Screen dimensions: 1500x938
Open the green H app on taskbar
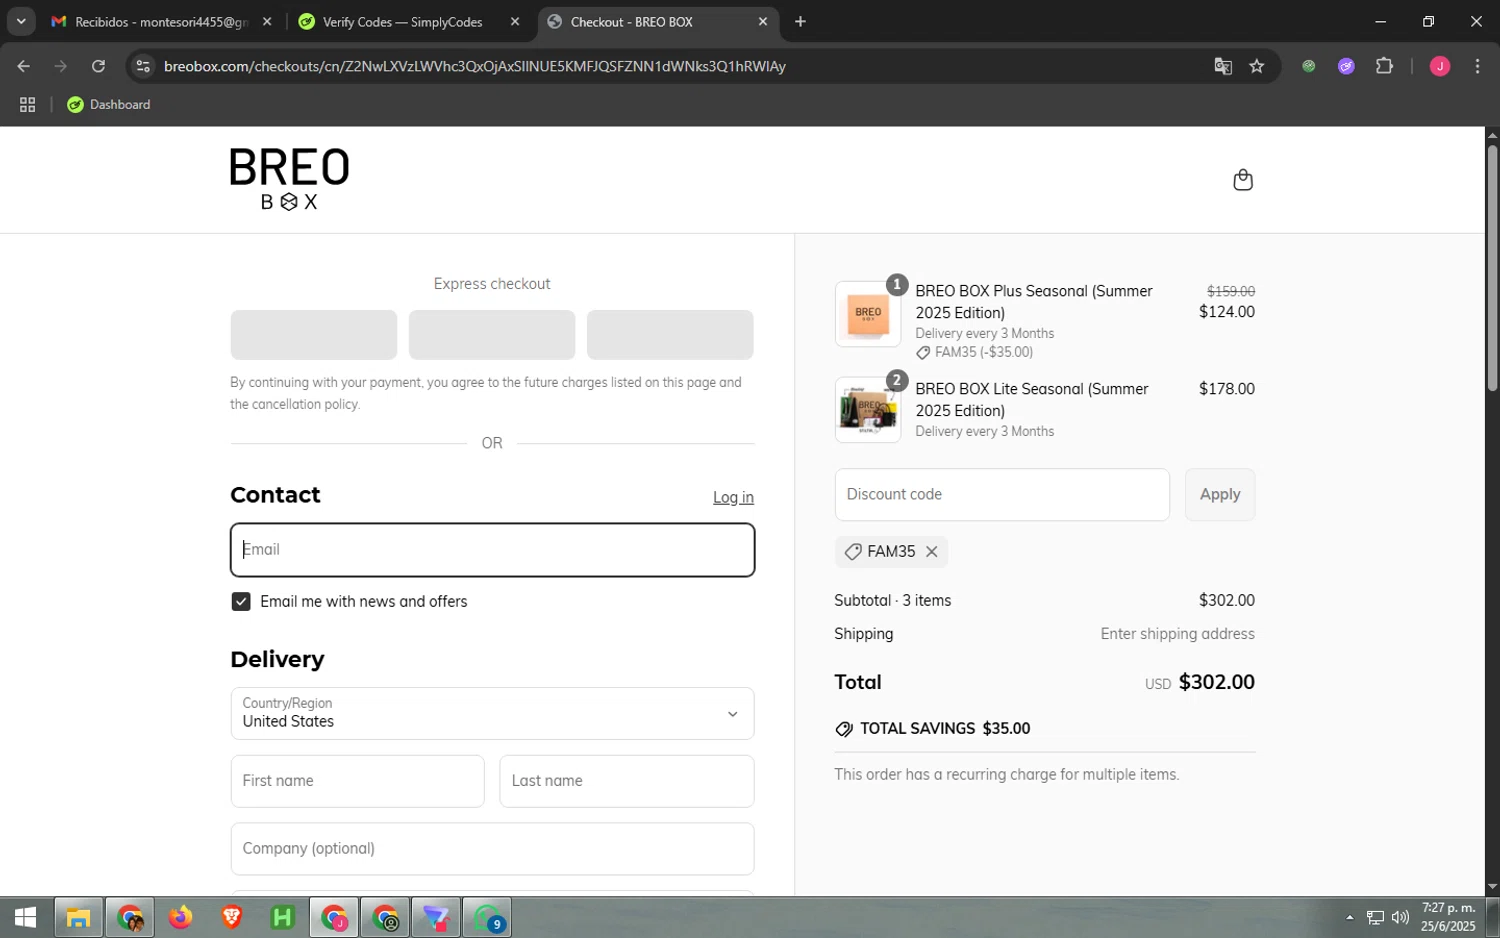283,917
